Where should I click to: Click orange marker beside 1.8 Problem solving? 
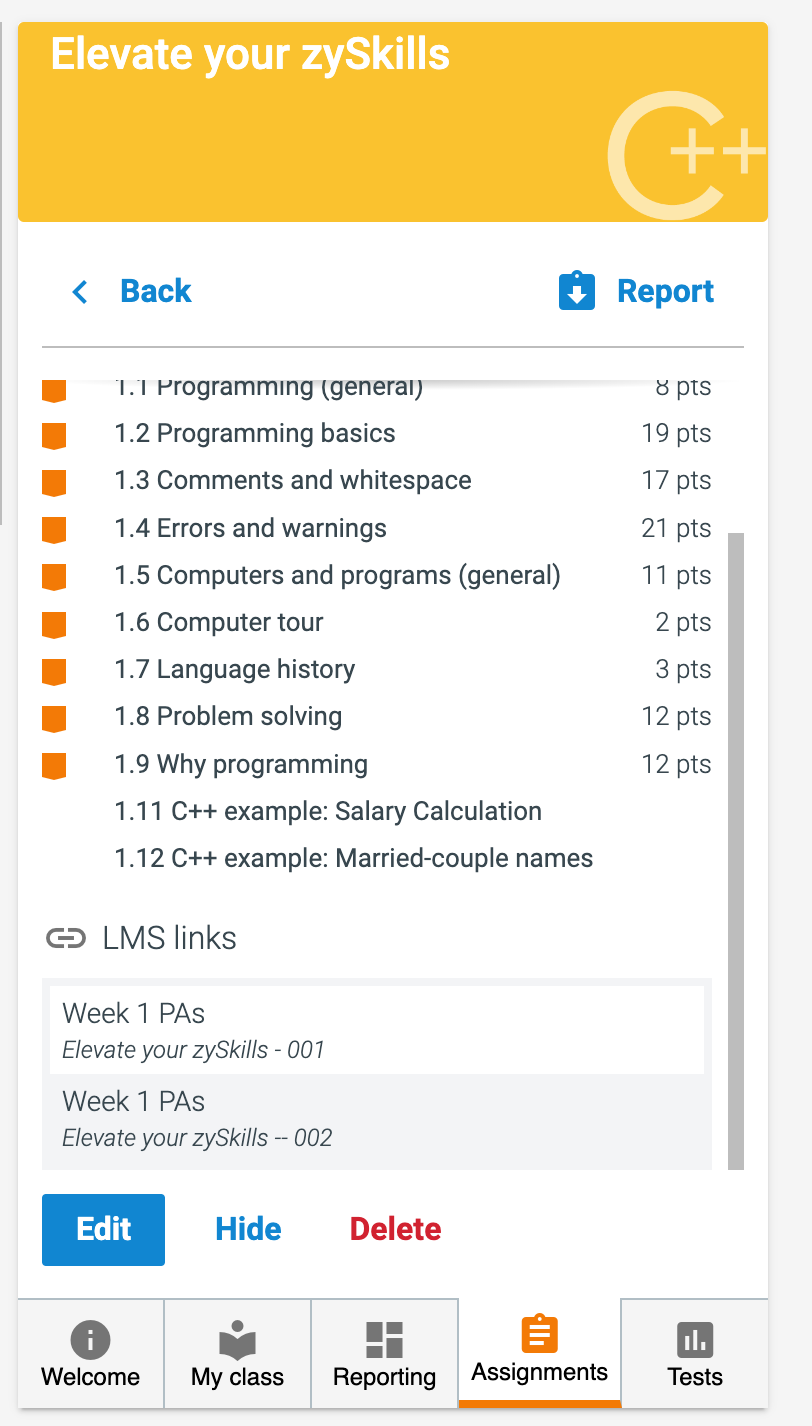(x=54, y=719)
